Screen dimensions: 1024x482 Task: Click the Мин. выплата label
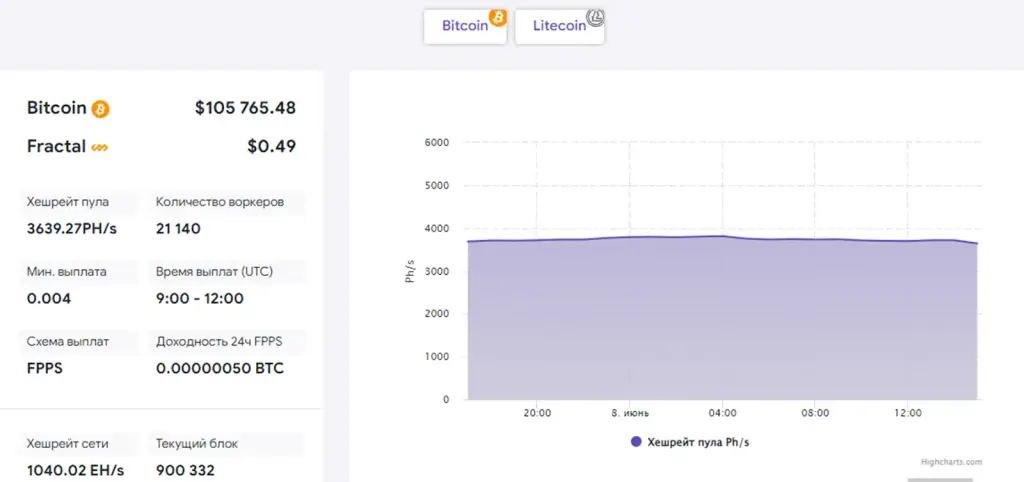[x=67, y=272]
